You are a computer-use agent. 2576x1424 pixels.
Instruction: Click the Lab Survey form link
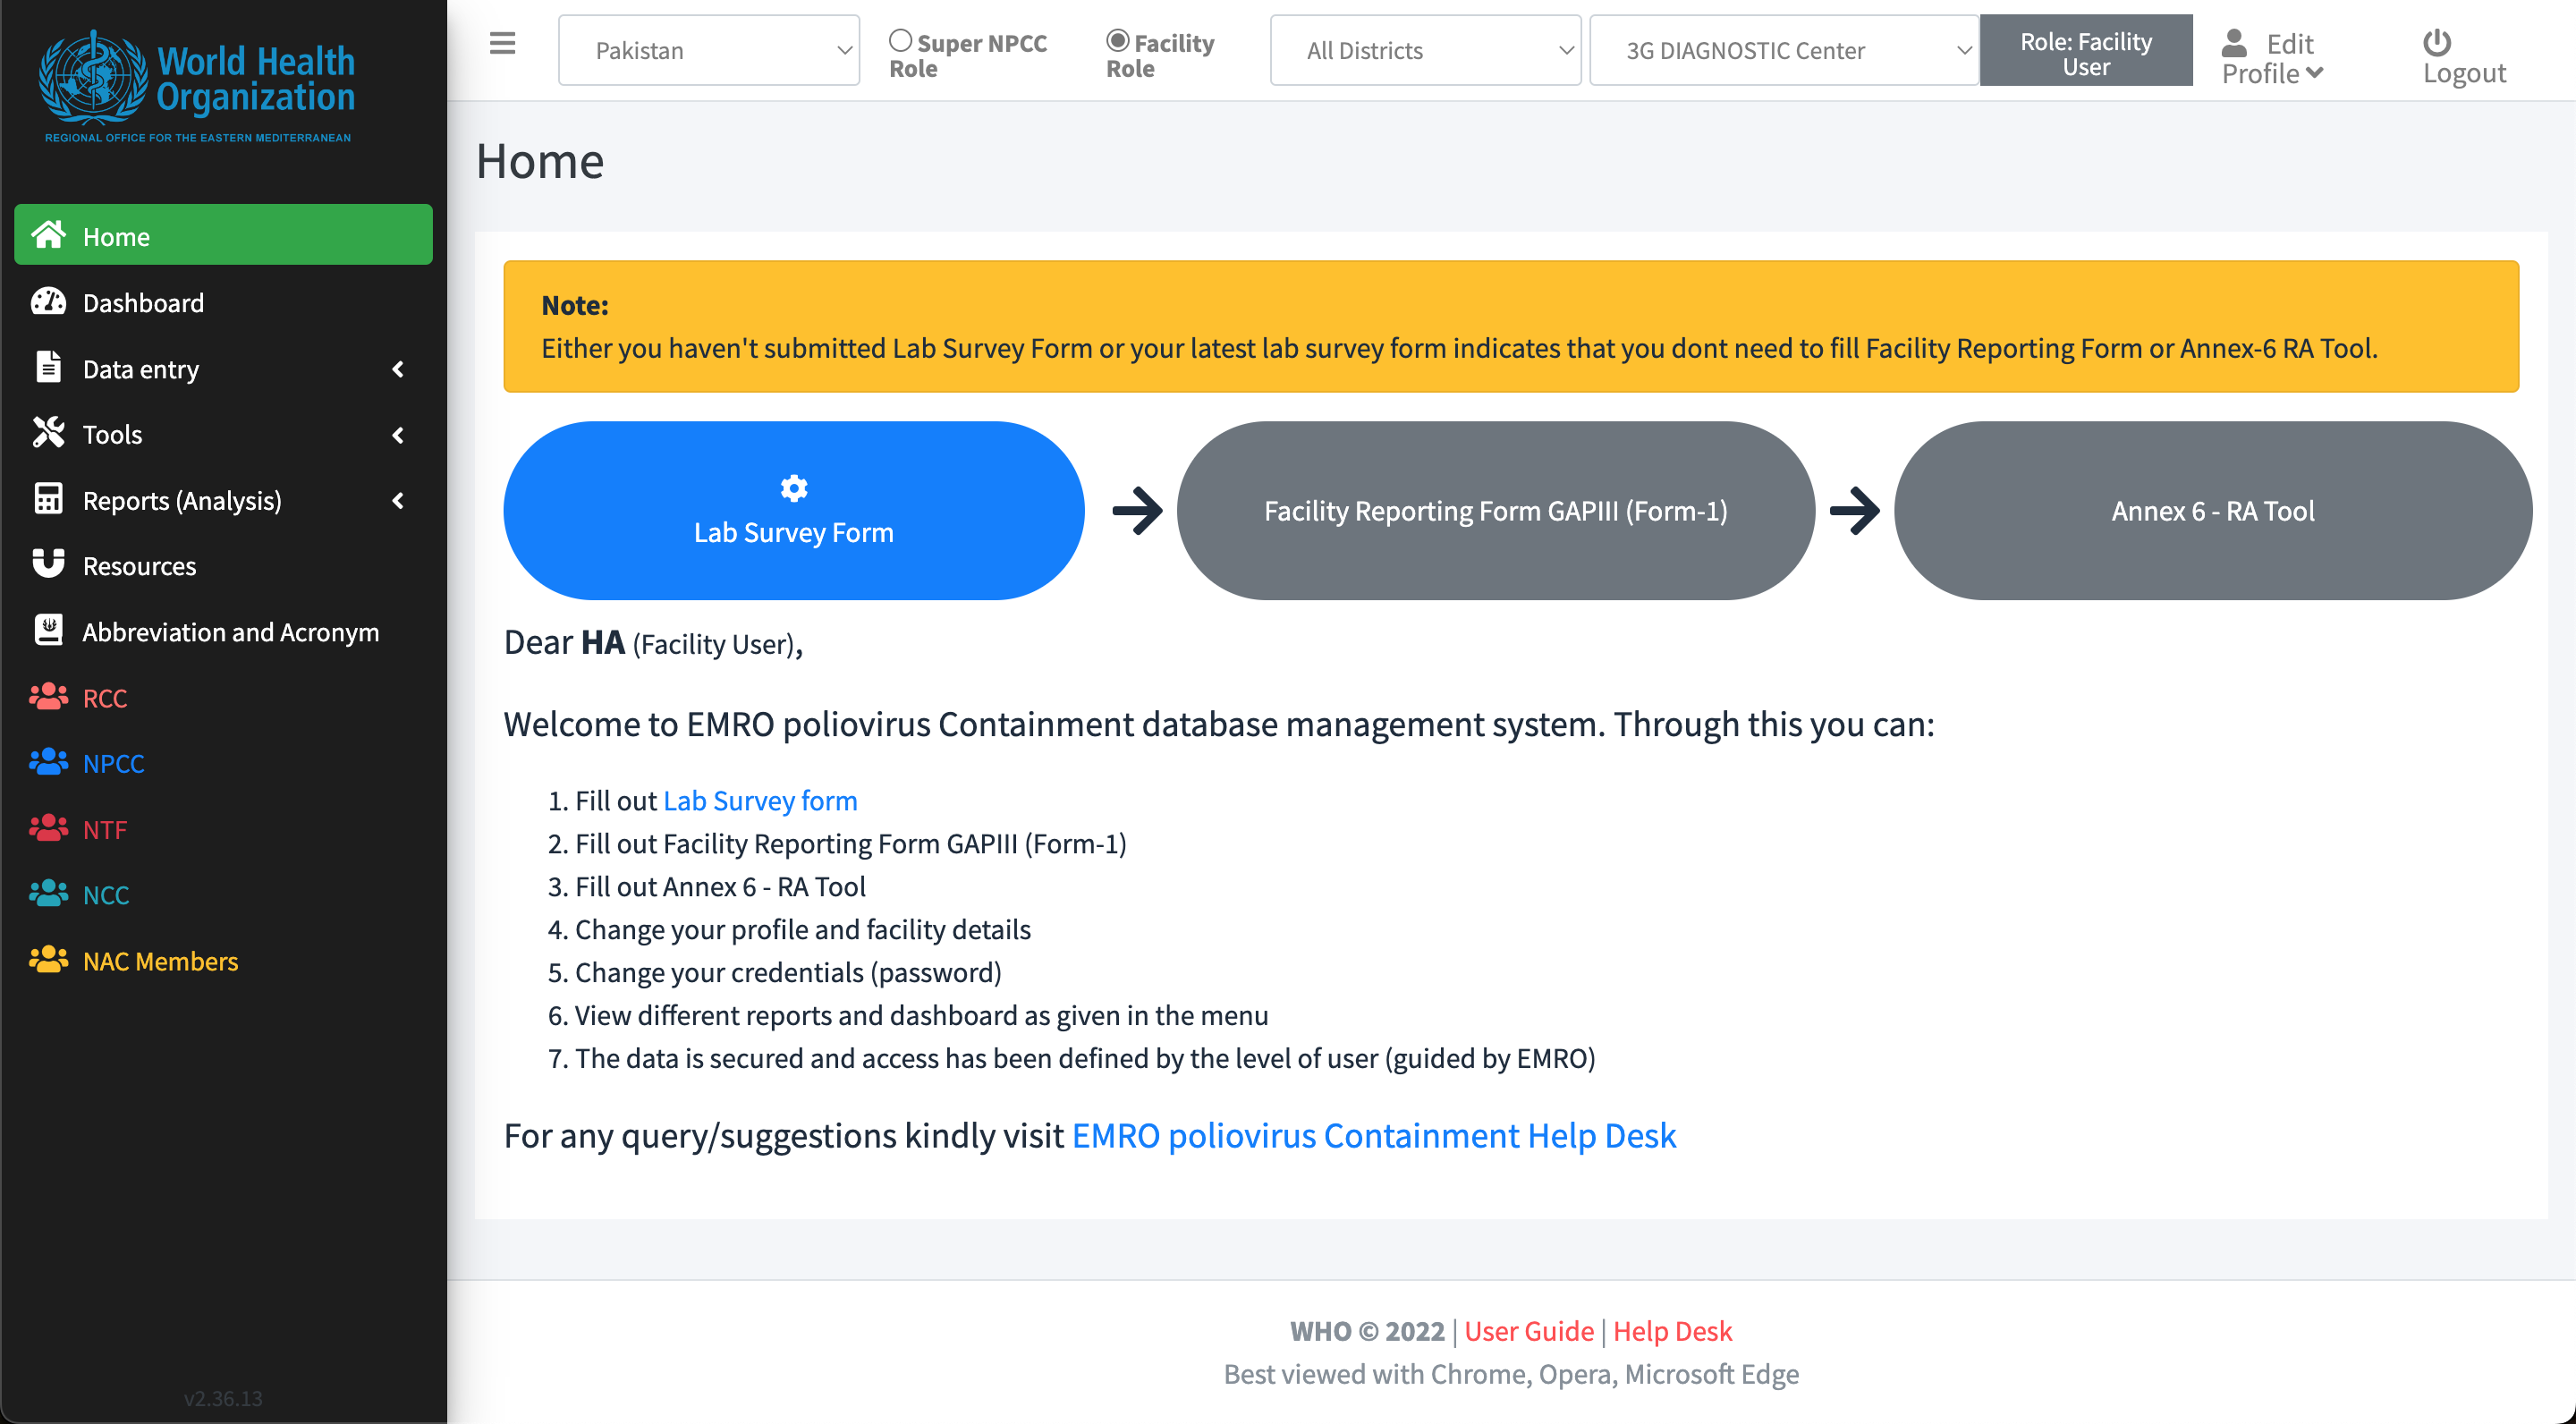pyautogui.click(x=760, y=801)
